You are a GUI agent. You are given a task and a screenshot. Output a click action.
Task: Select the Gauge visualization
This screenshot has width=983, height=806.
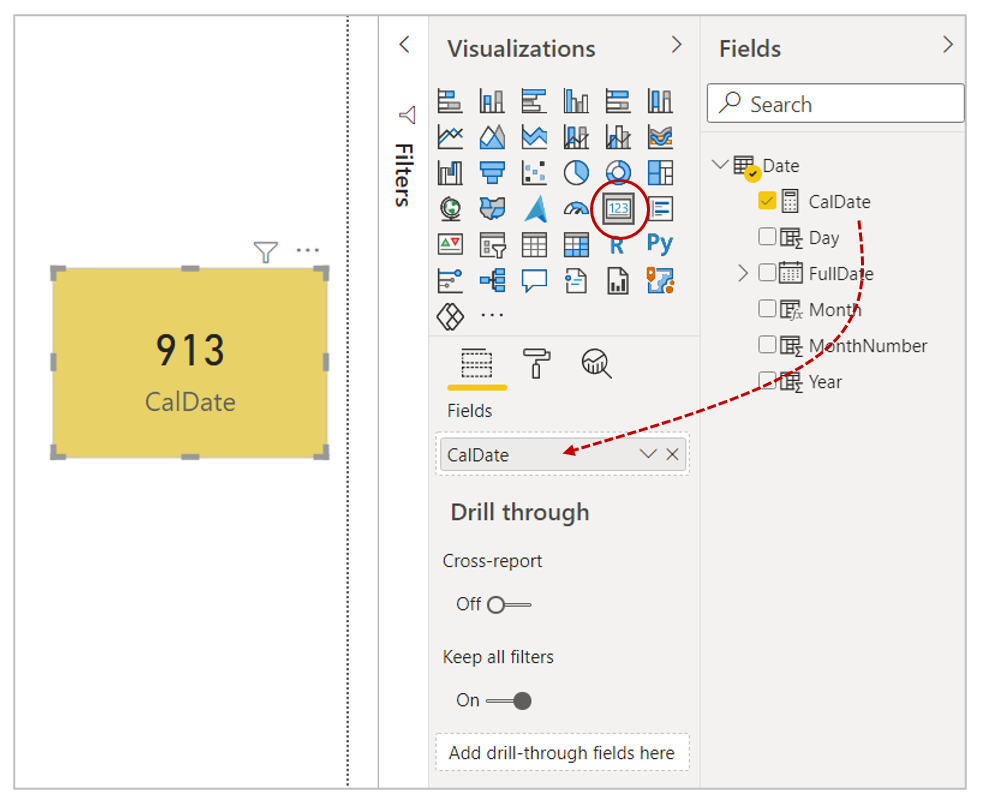(x=576, y=208)
